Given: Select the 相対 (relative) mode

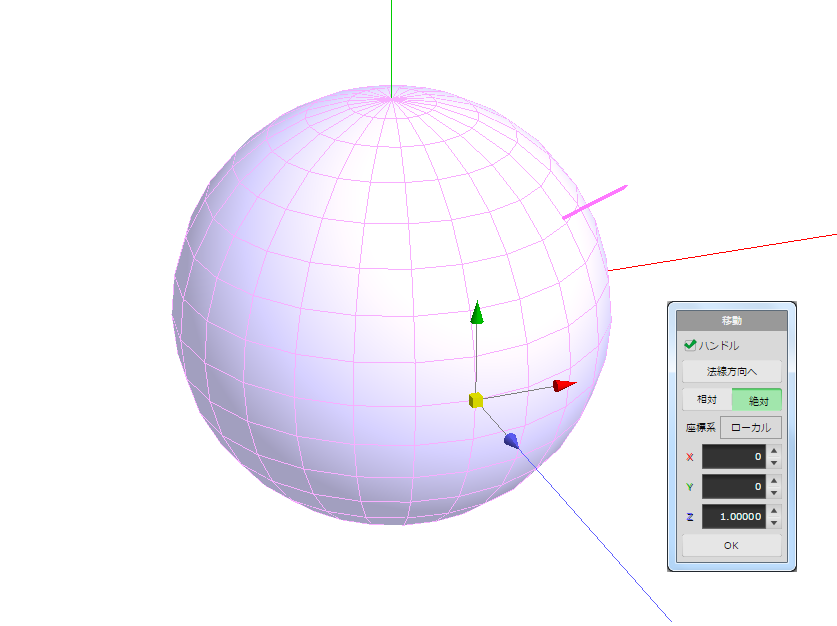Looking at the screenshot, I should (706, 399).
